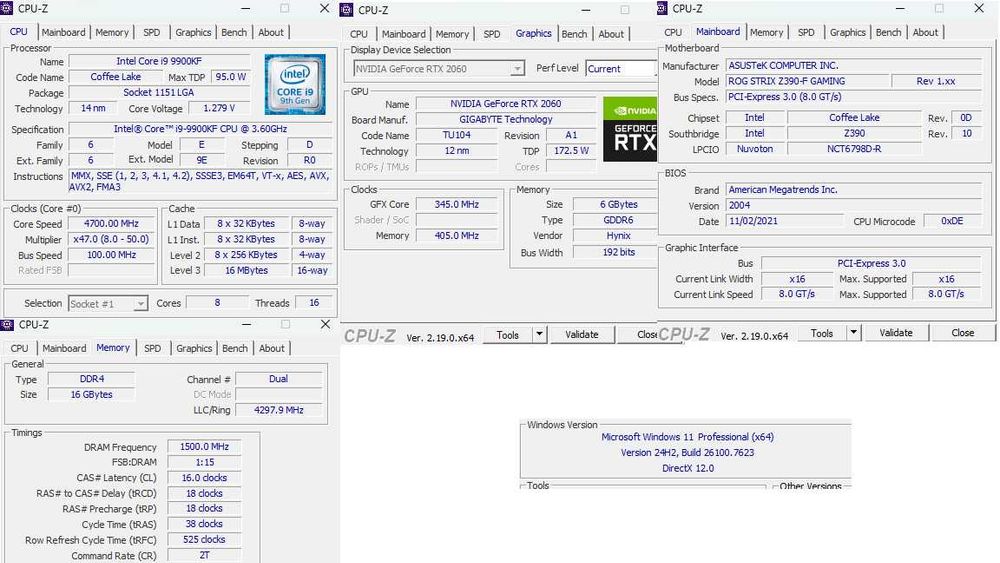Click CPU-Z app icon in Memory window title
Viewport: 1000px width, 563px height.
point(7,325)
